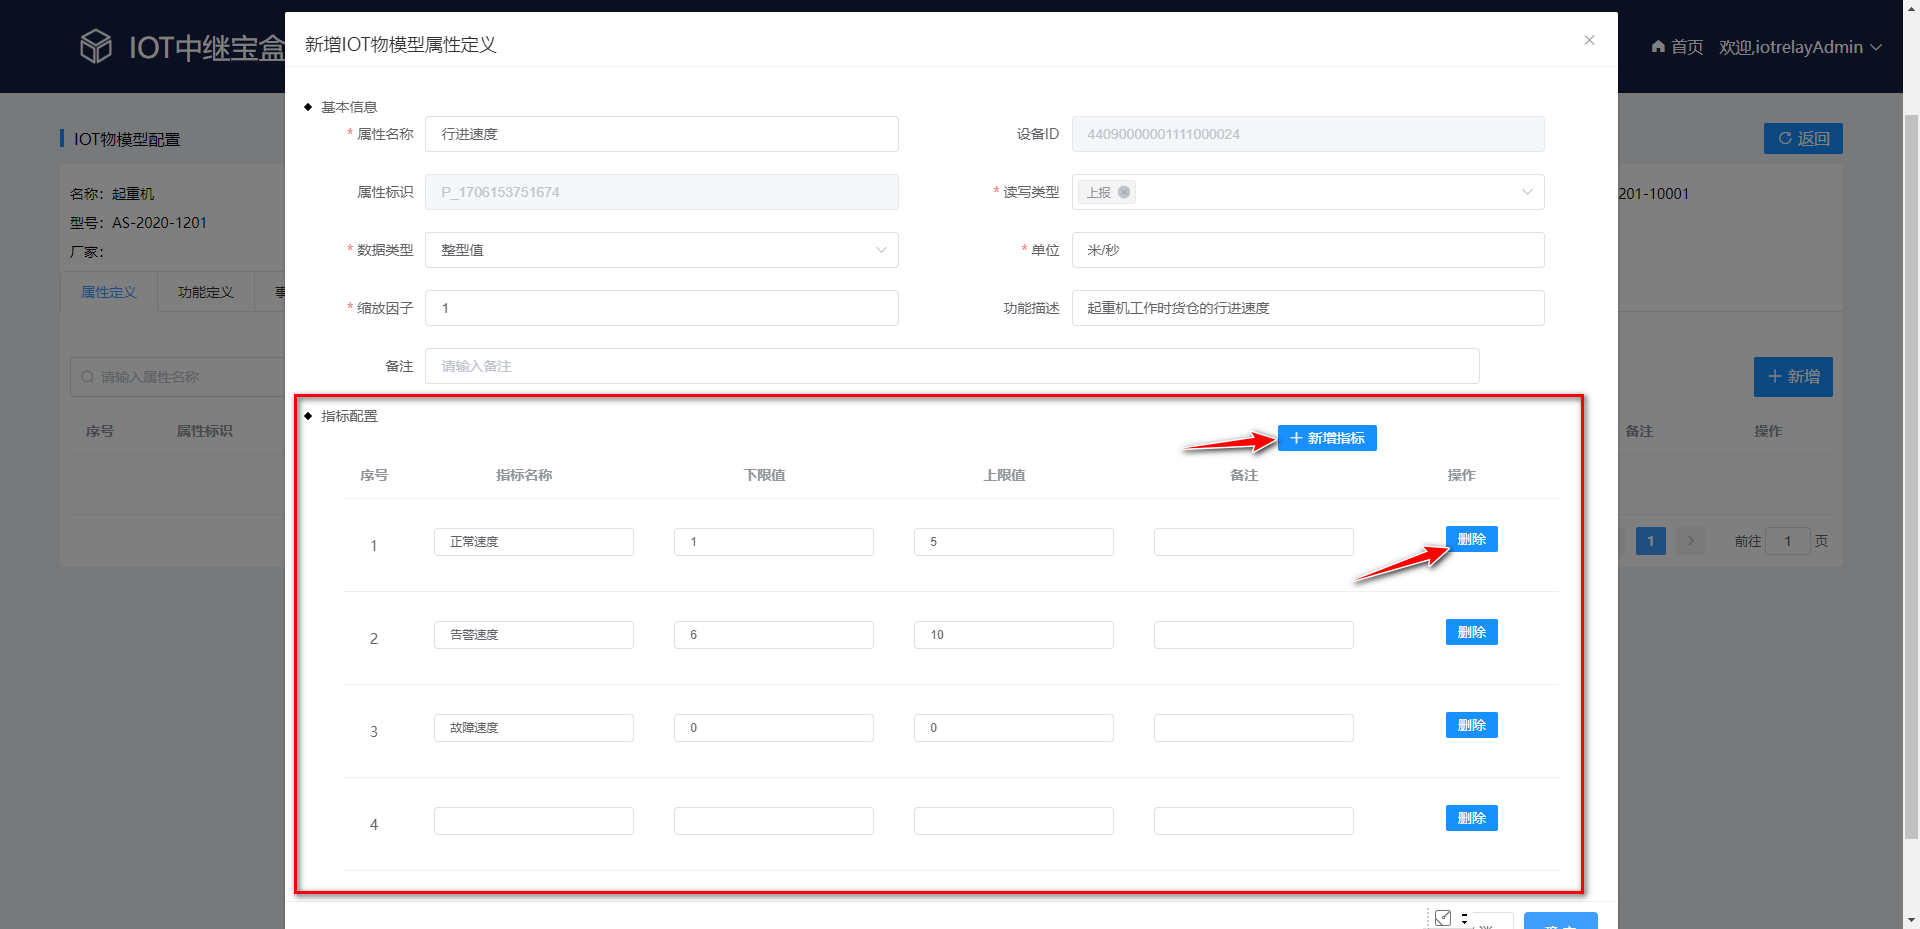Delete the empty fourth indicator row
The height and width of the screenshot is (929, 1920).
tap(1471, 818)
